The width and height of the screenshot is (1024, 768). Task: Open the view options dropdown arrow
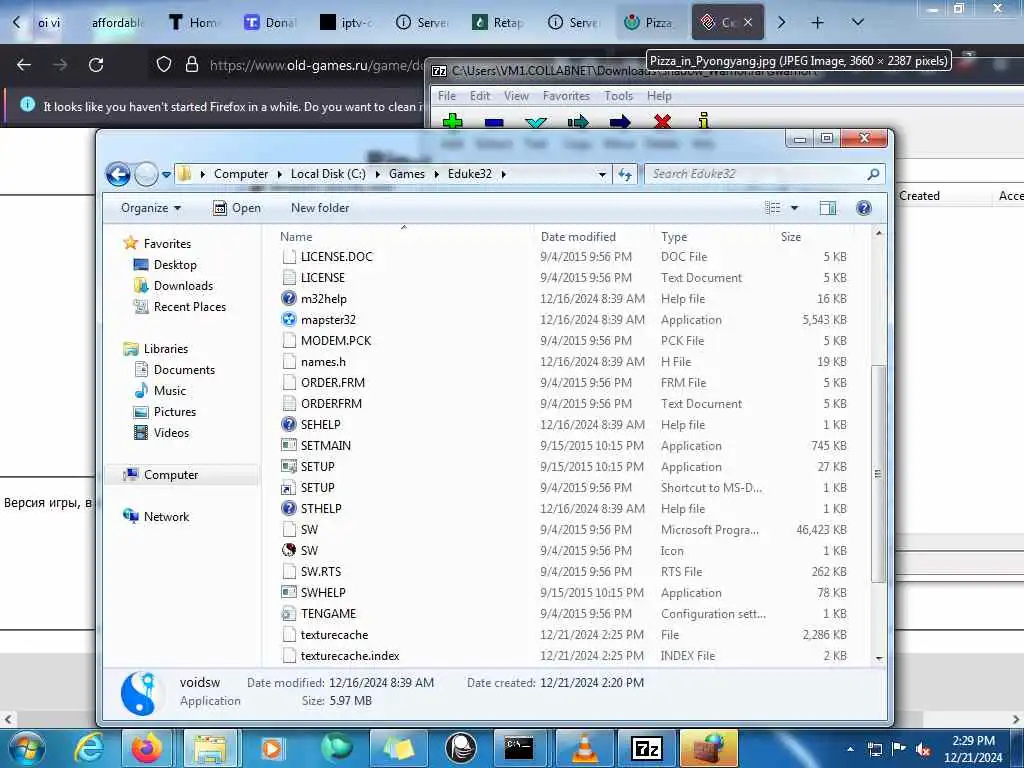pos(794,208)
